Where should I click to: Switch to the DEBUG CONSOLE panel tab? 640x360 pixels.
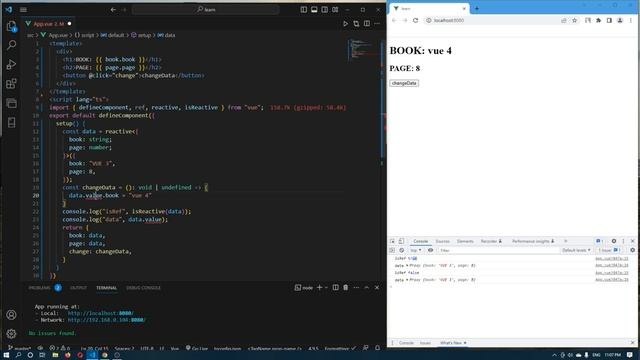[x=143, y=288]
